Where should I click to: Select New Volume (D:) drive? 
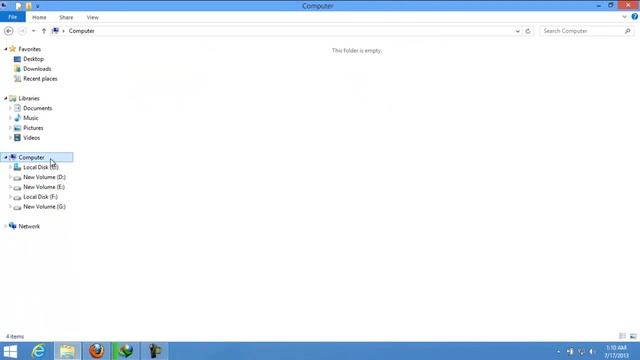[44, 177]
